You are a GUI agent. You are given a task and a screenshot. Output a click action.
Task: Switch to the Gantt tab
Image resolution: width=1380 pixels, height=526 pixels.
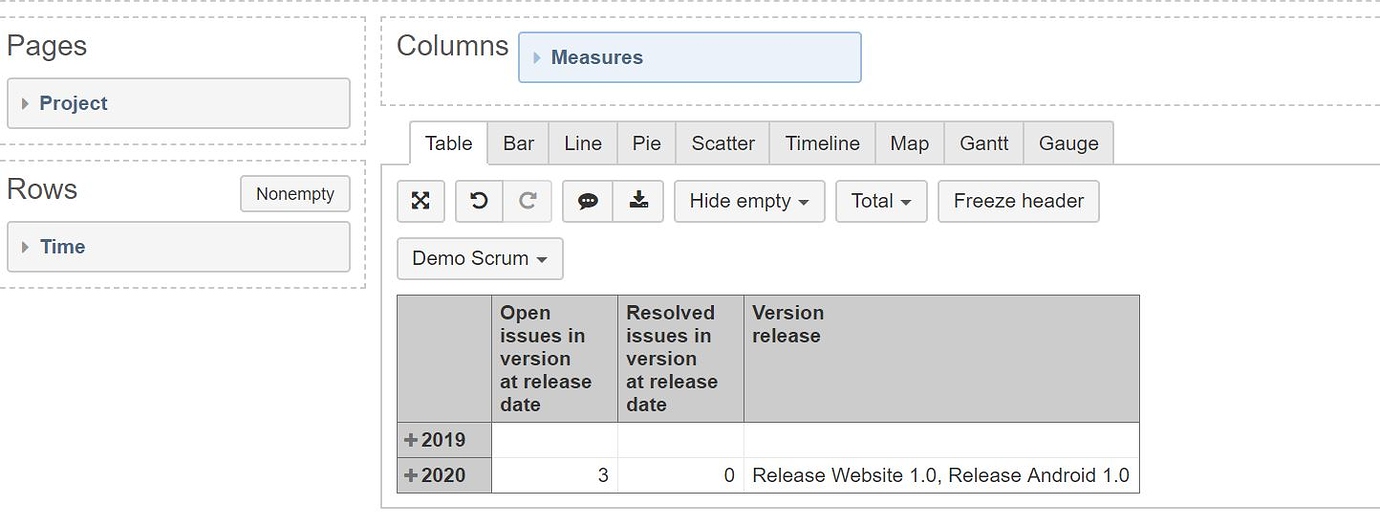coord(984,144)
